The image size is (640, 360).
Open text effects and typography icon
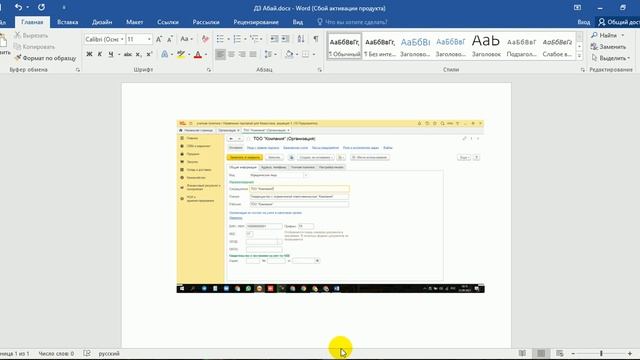164,54
